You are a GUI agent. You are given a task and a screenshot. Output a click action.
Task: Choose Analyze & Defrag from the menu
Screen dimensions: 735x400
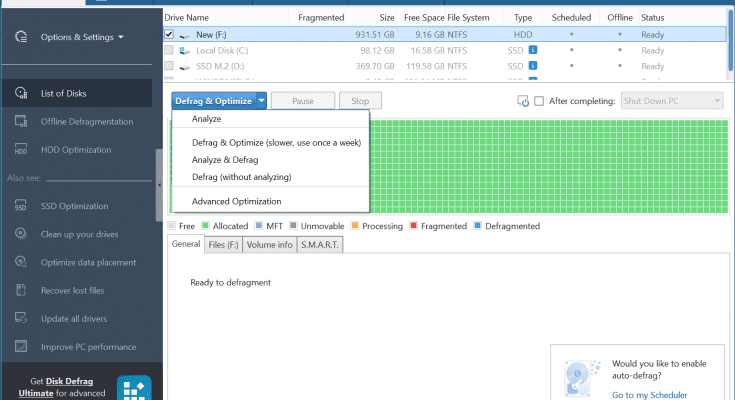[x=226, y=160]
